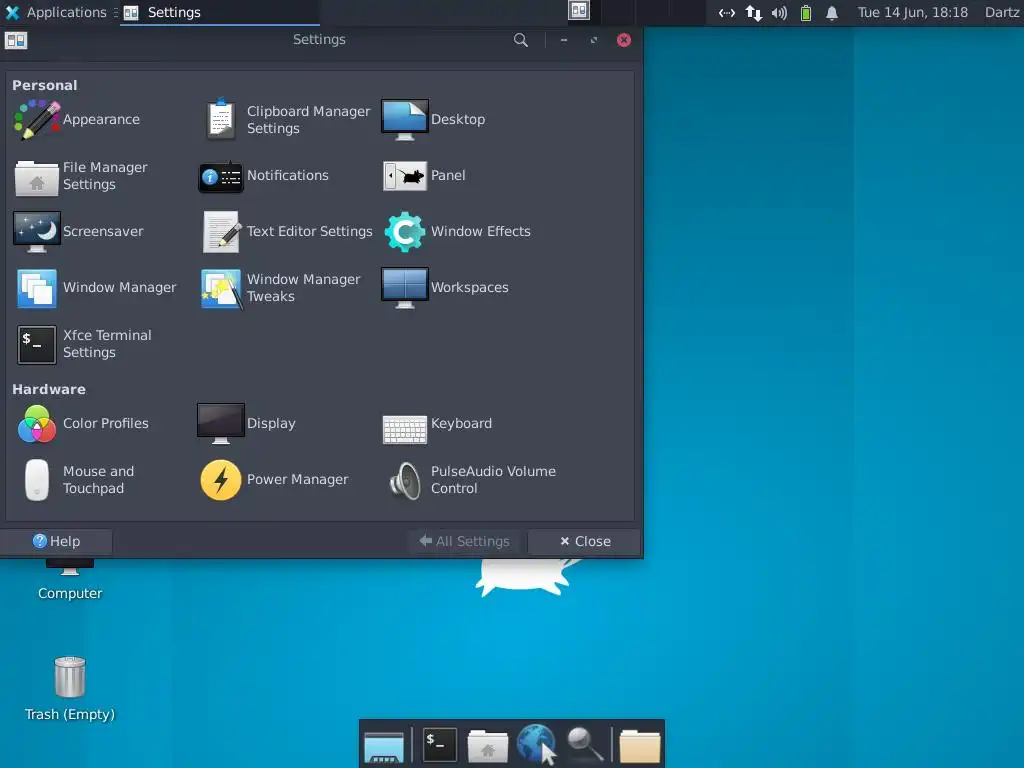The width and height of the screenshot is (1024, 768).
Task: Open the Applications menu
Action: click(x=57, y=12)
